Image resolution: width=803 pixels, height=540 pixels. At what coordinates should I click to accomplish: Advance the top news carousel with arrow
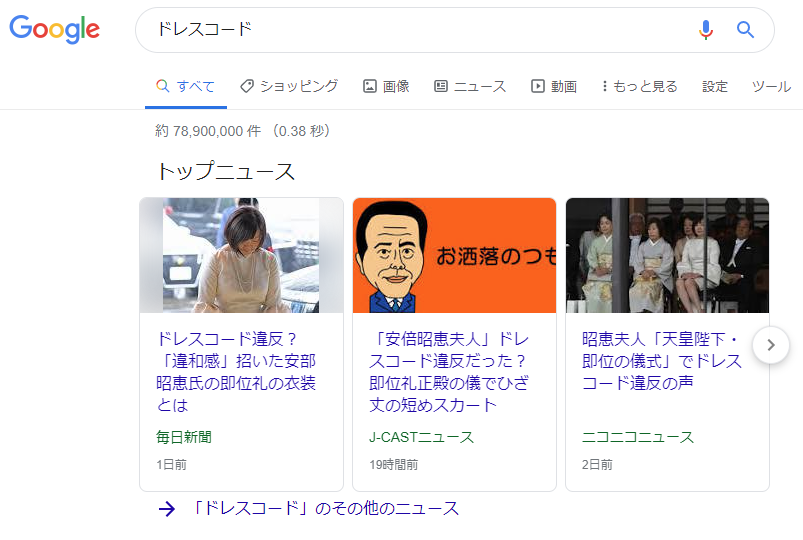coord(771,345)
